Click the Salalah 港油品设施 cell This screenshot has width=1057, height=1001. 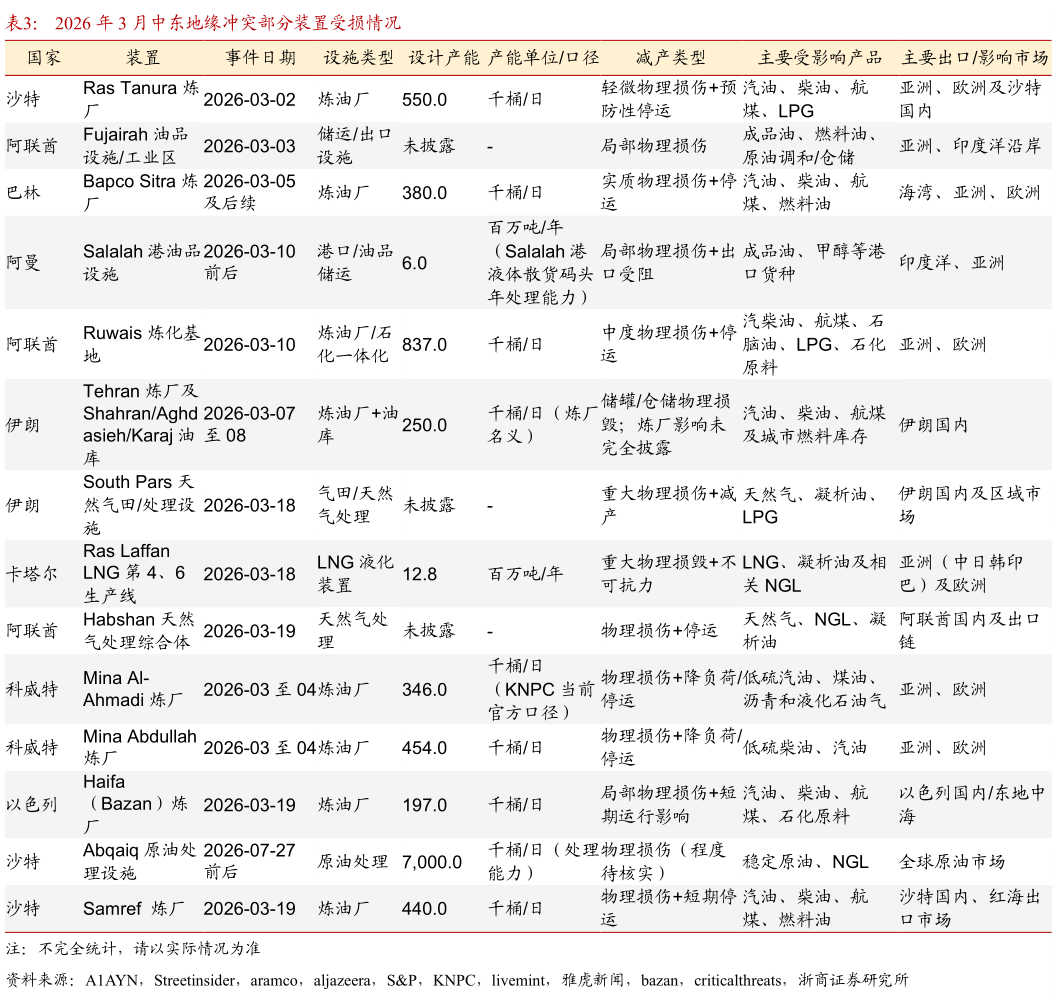[142, 262]
